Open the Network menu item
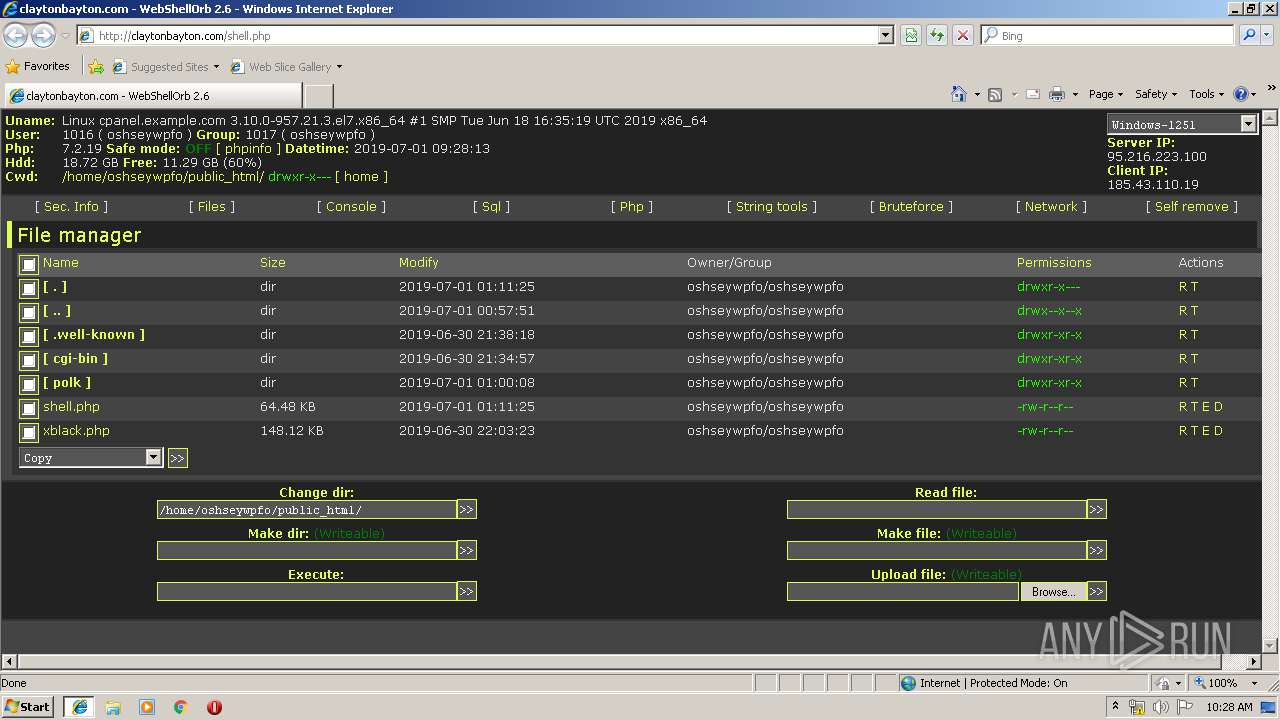 click(1051, 206)
